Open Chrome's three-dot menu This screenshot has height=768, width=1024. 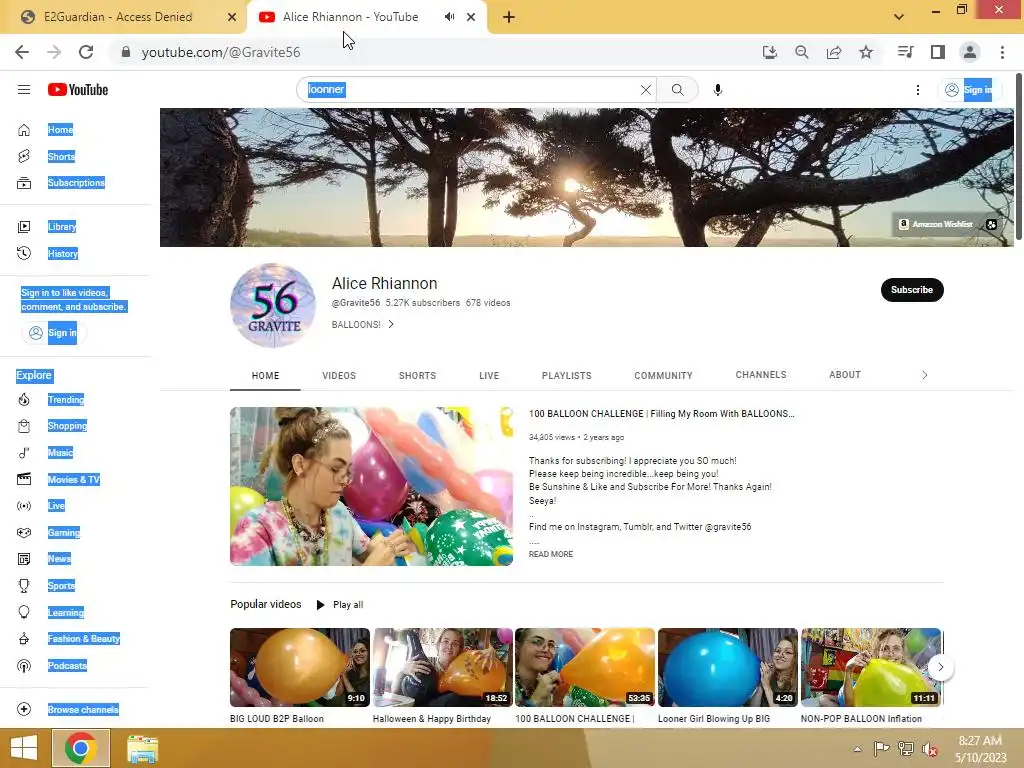(x=1002, y=52)
